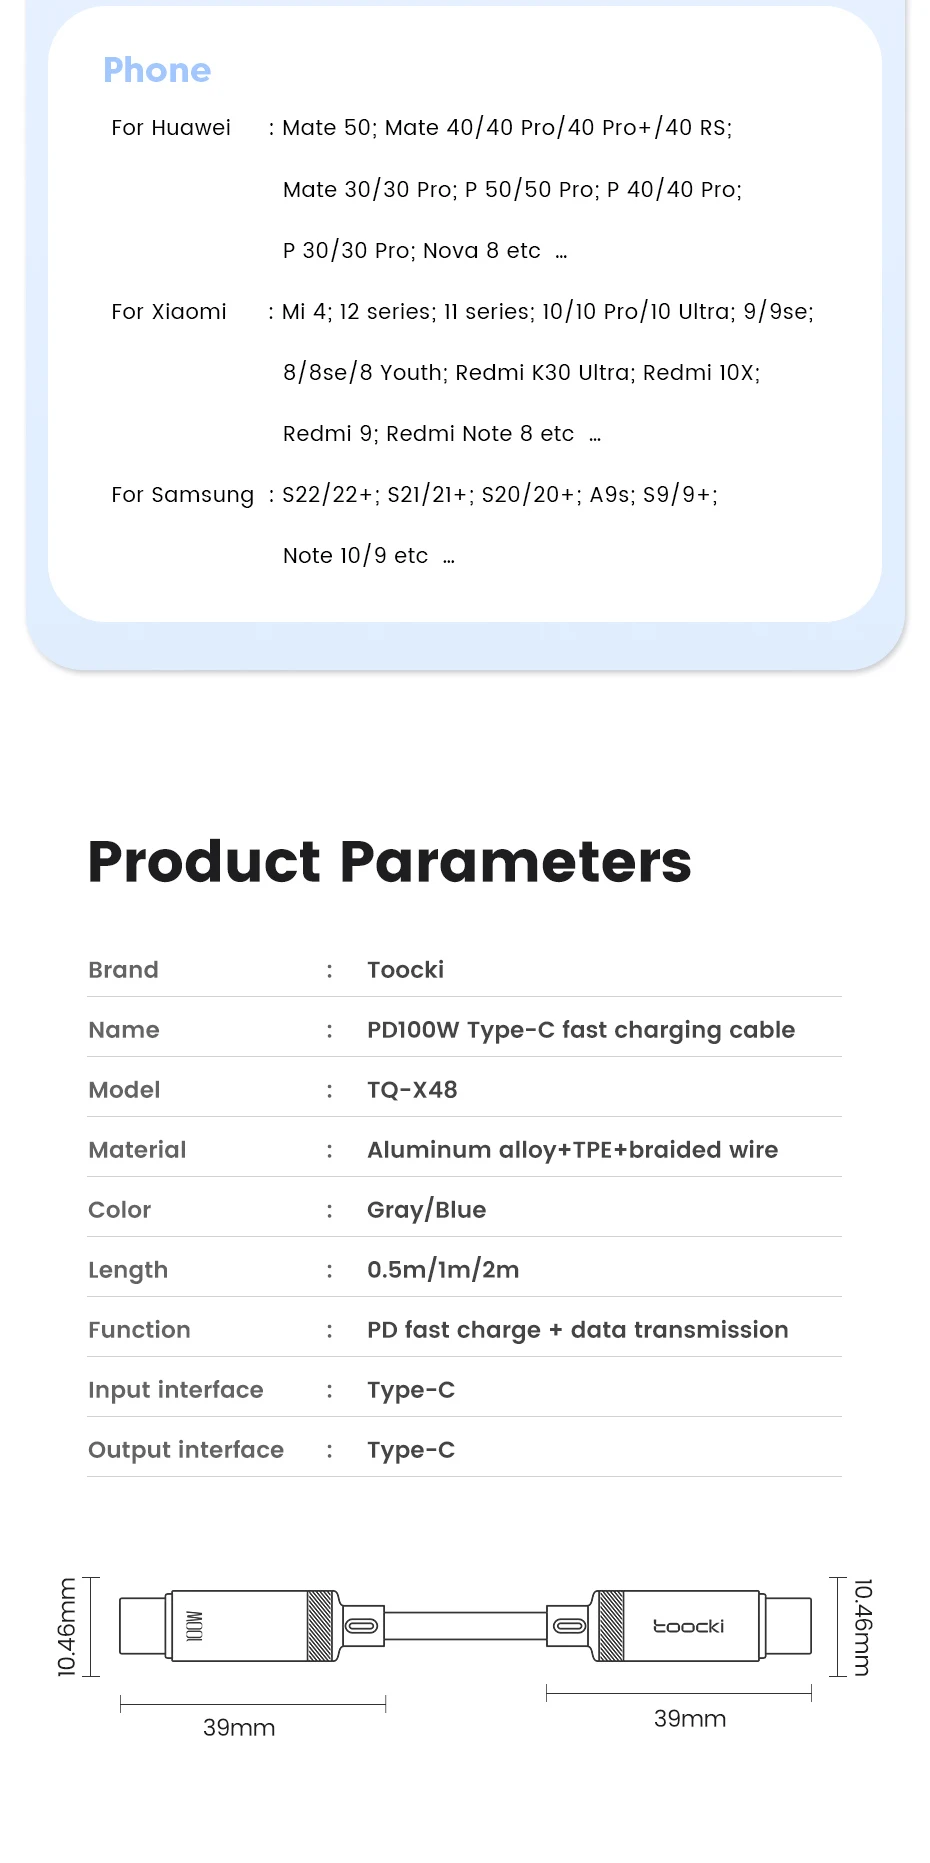
Task: Click the right Type-C plug tip
Action: [787, 1626]
